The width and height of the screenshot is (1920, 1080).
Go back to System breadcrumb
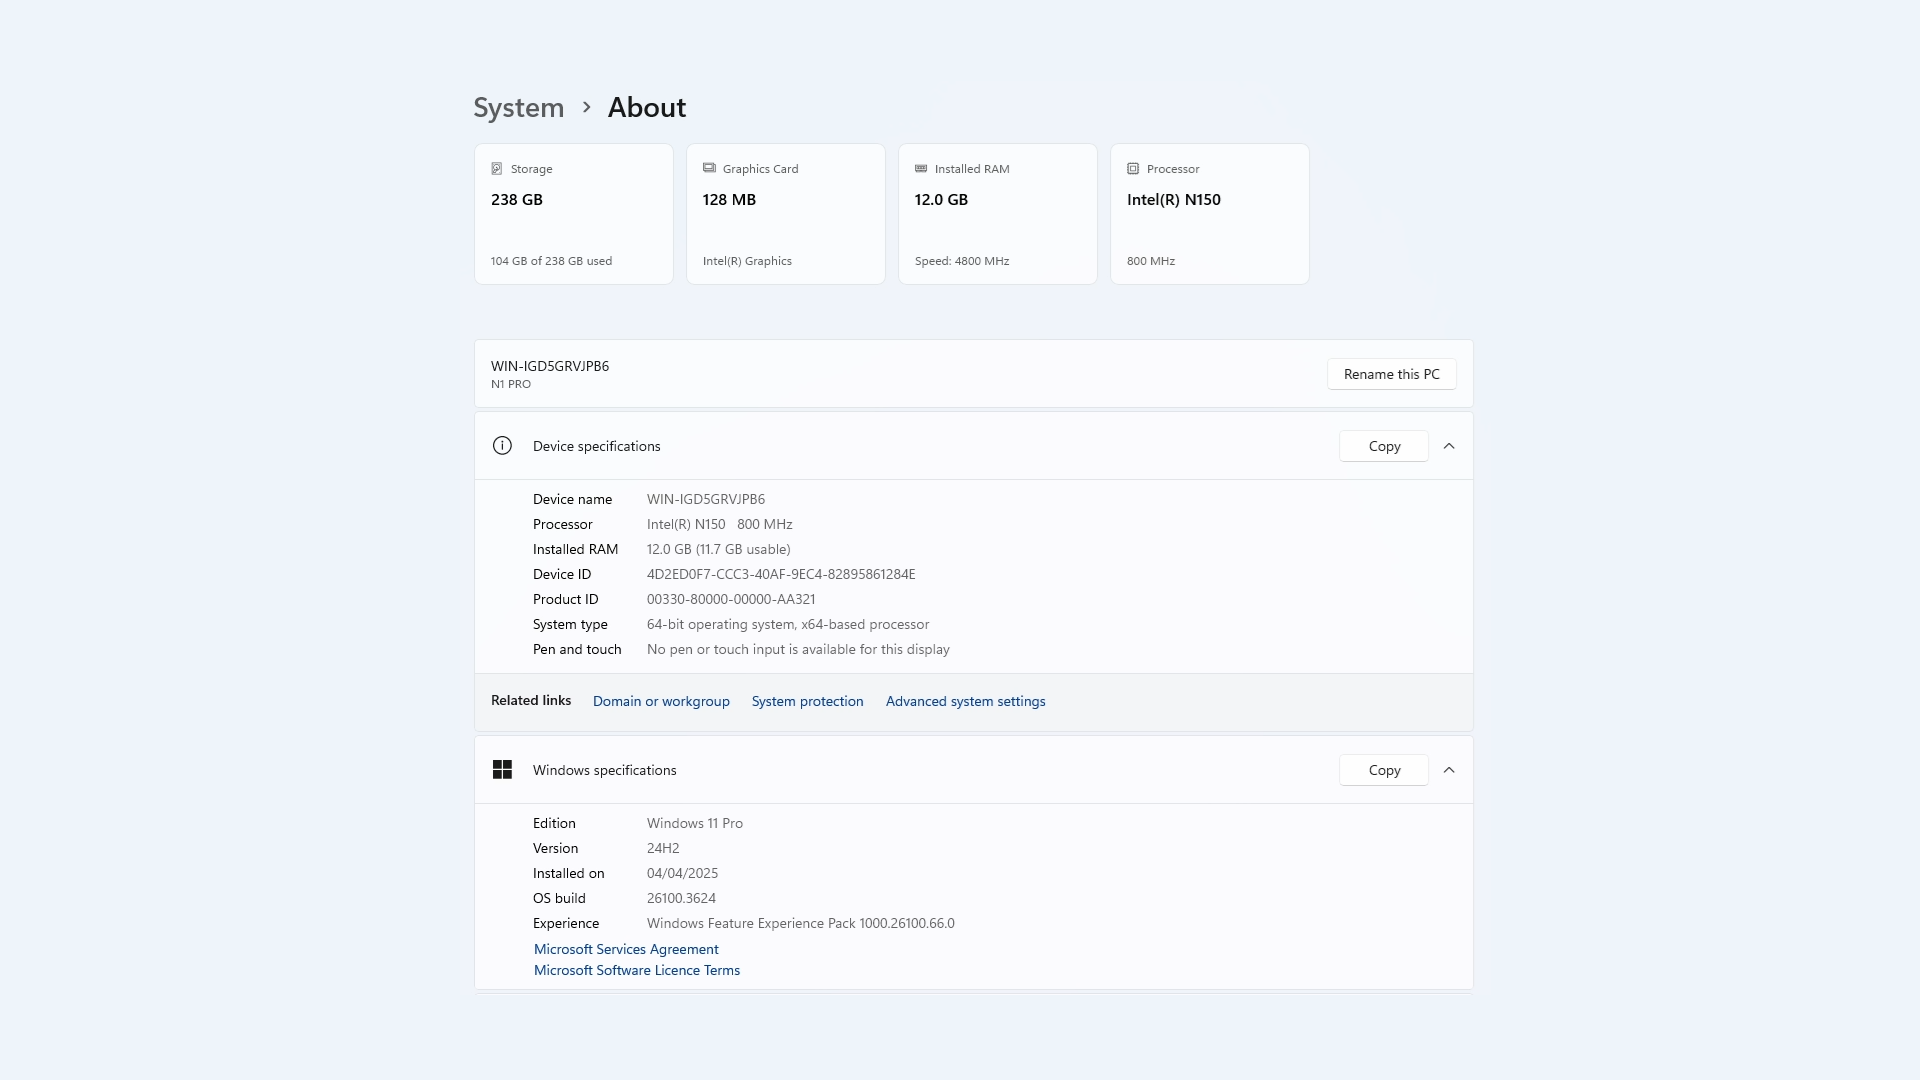(518, 107)
